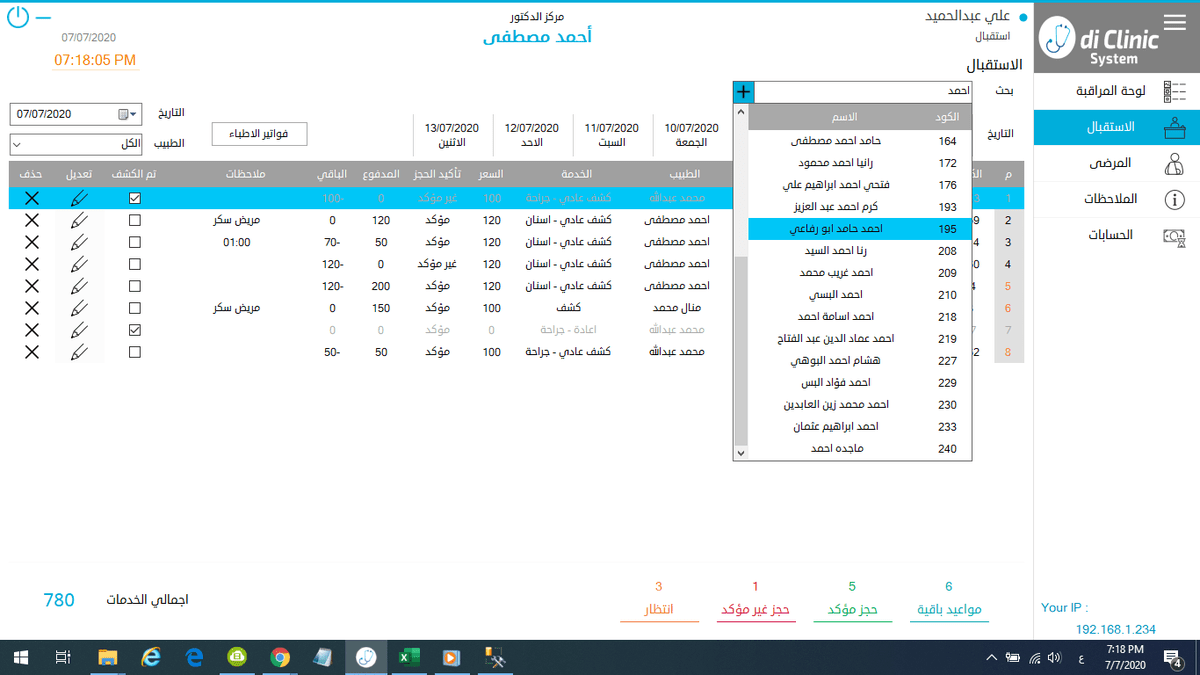This screenshot has height=675, width=1200.
Task: Click the green plus add patient icon
Action: click(x=743, y=91)
